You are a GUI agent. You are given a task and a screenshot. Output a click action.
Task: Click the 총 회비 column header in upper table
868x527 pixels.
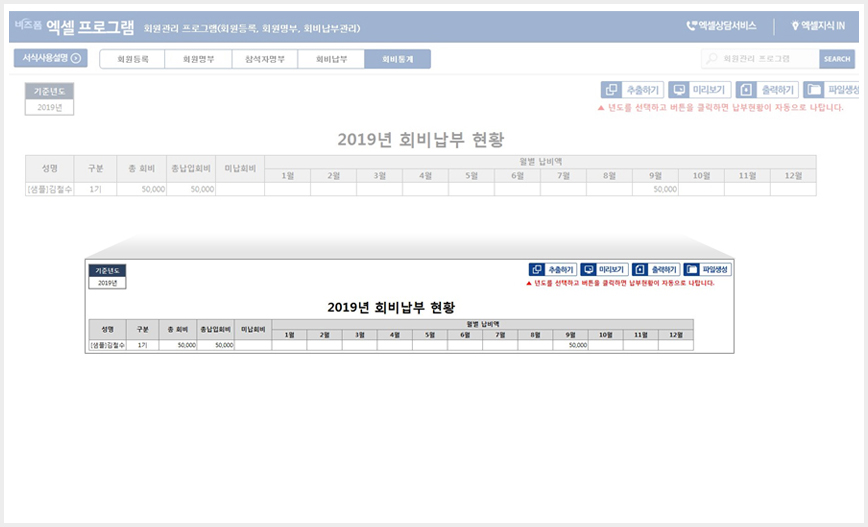tap(141, 168)
